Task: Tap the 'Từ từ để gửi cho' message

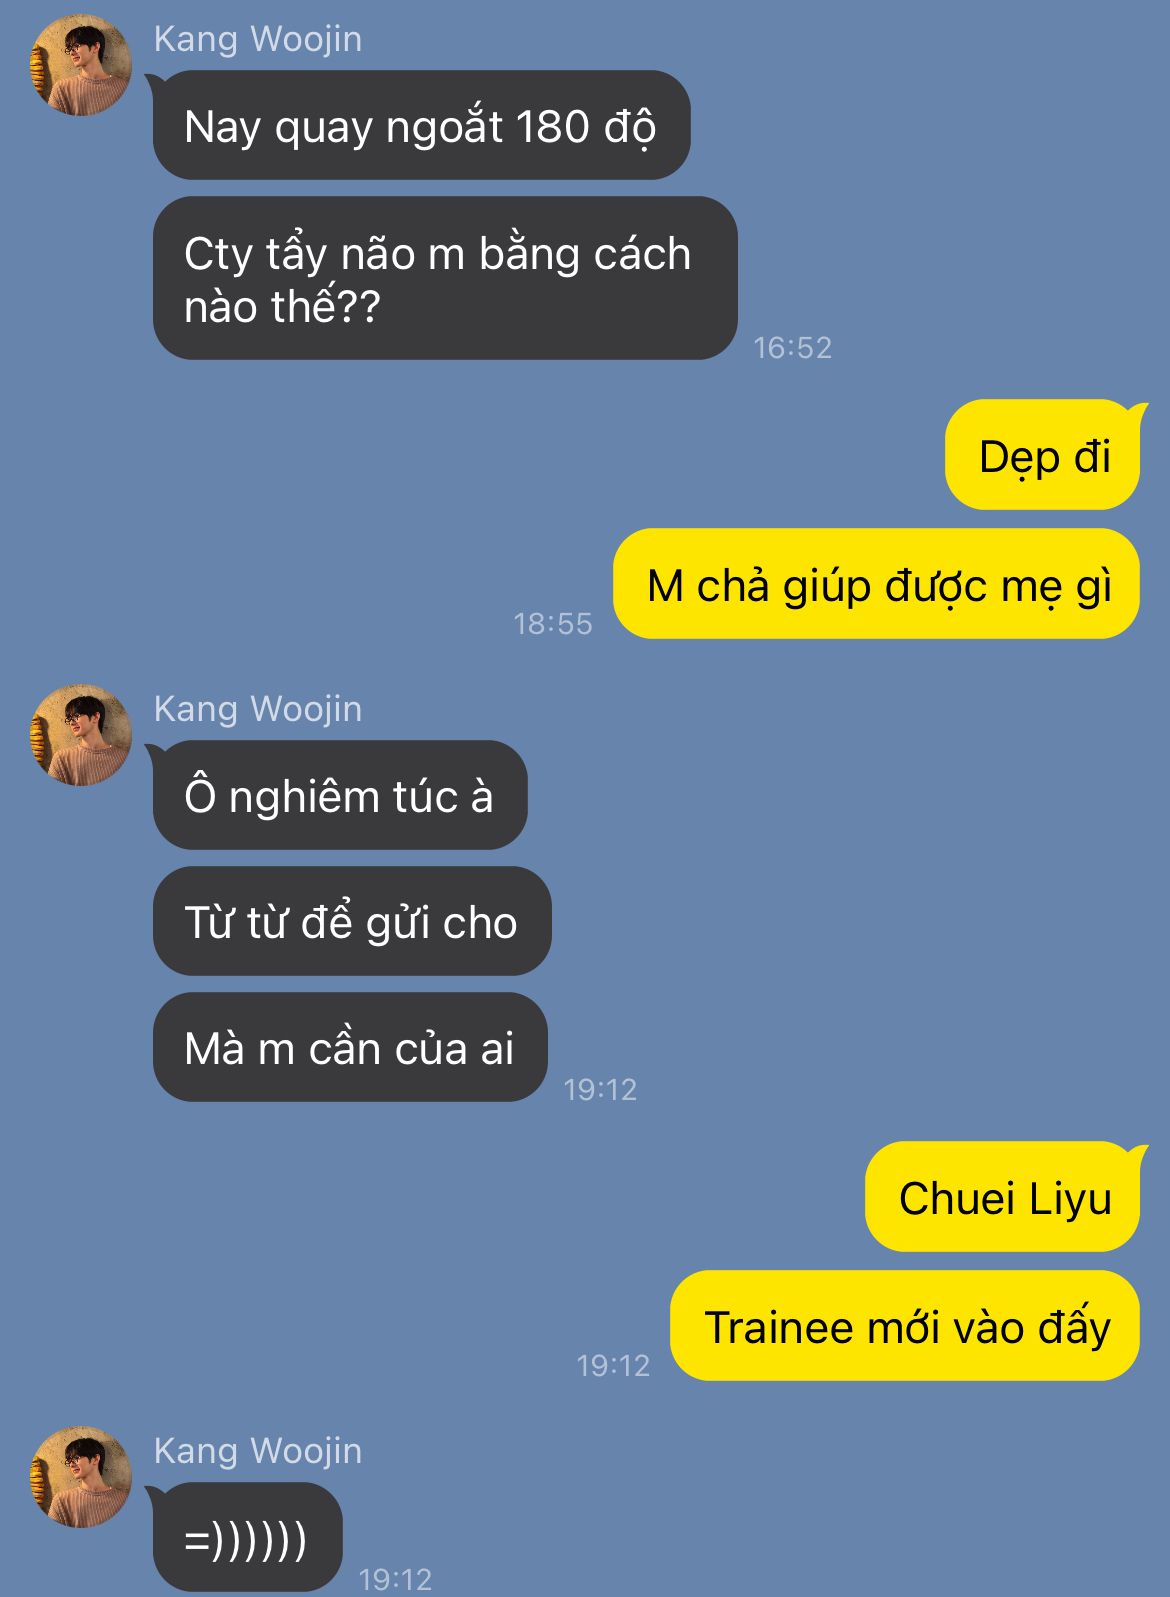Action: [x=352, y=921]
